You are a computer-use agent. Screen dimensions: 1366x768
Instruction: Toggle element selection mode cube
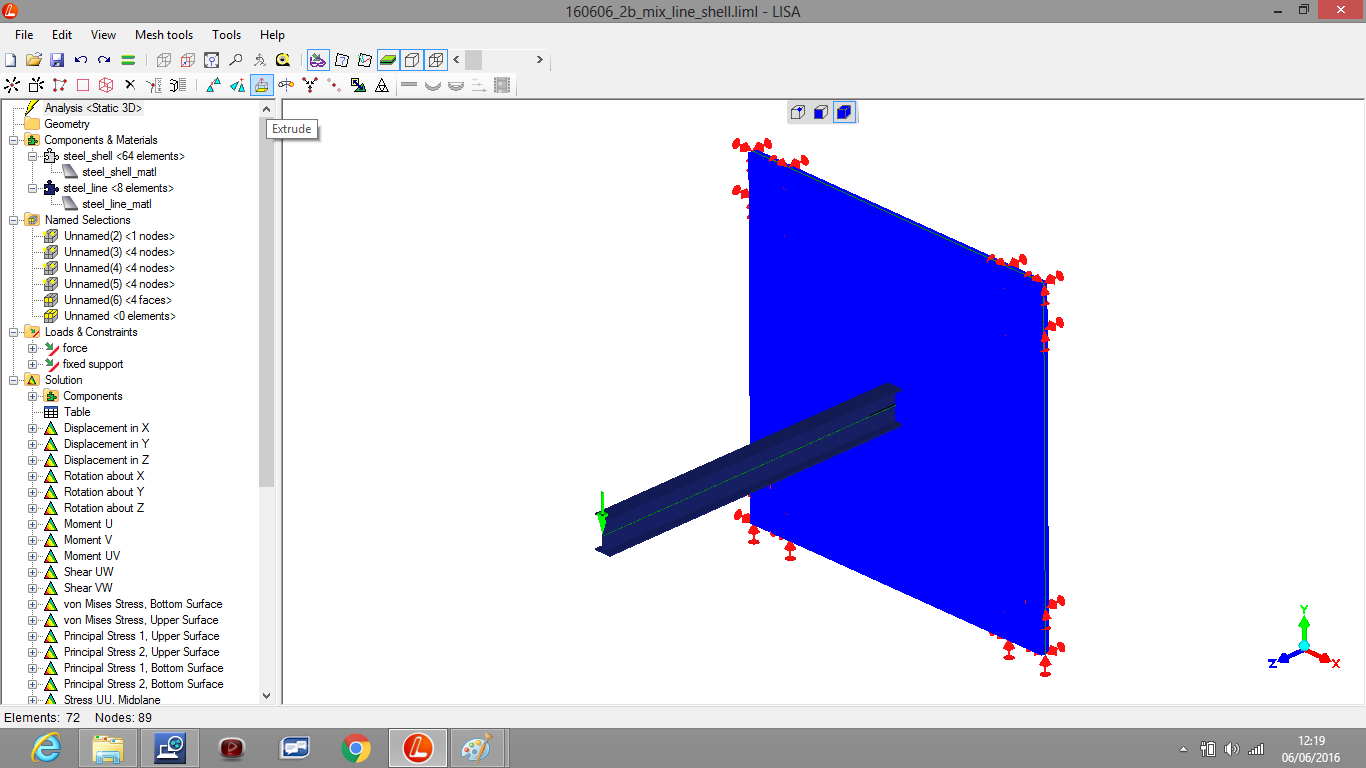(x=844, y=112)
